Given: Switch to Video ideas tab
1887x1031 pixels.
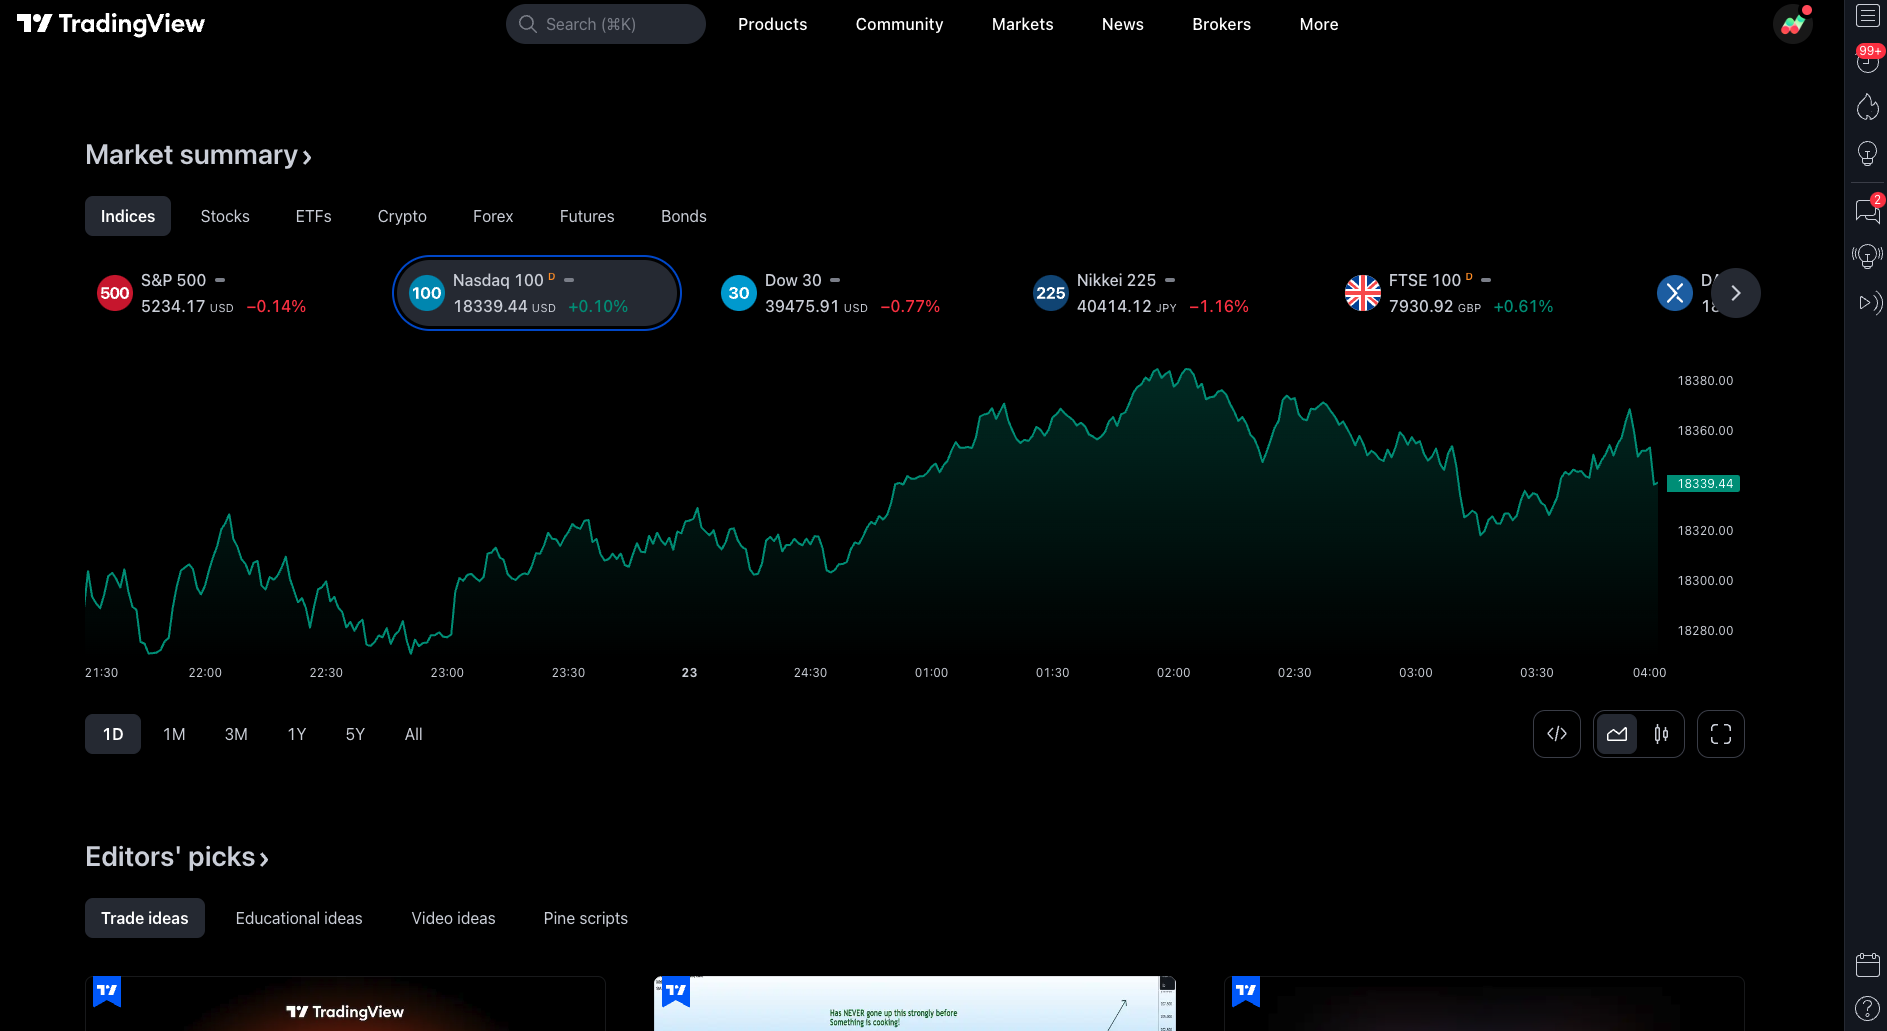Looking at the screenshot, I should [453, 918].
